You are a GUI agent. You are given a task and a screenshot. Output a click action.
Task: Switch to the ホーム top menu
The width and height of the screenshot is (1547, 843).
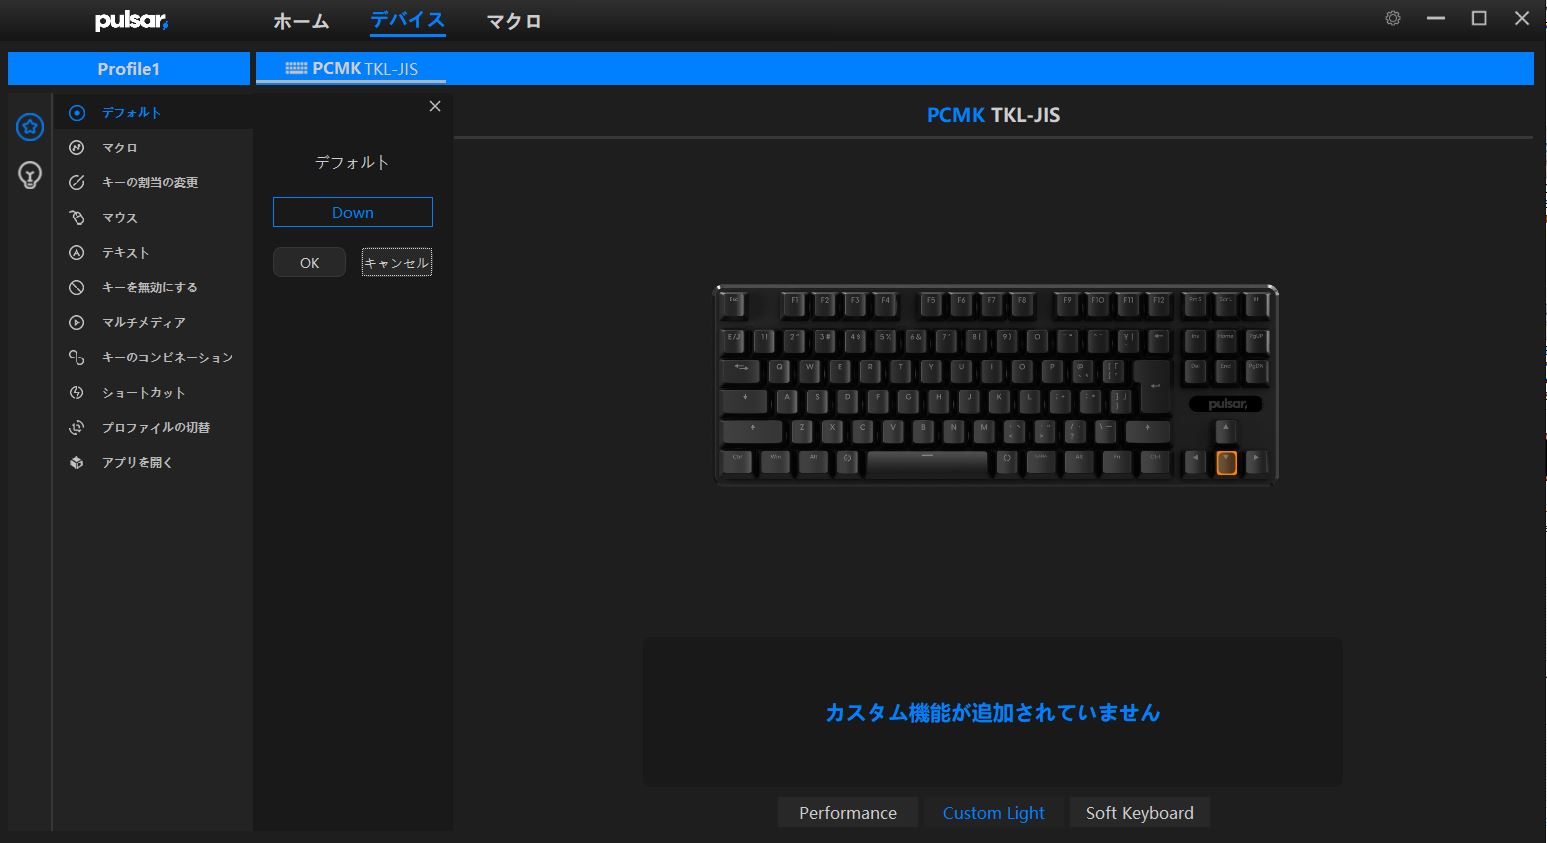(x=301, y=21)
